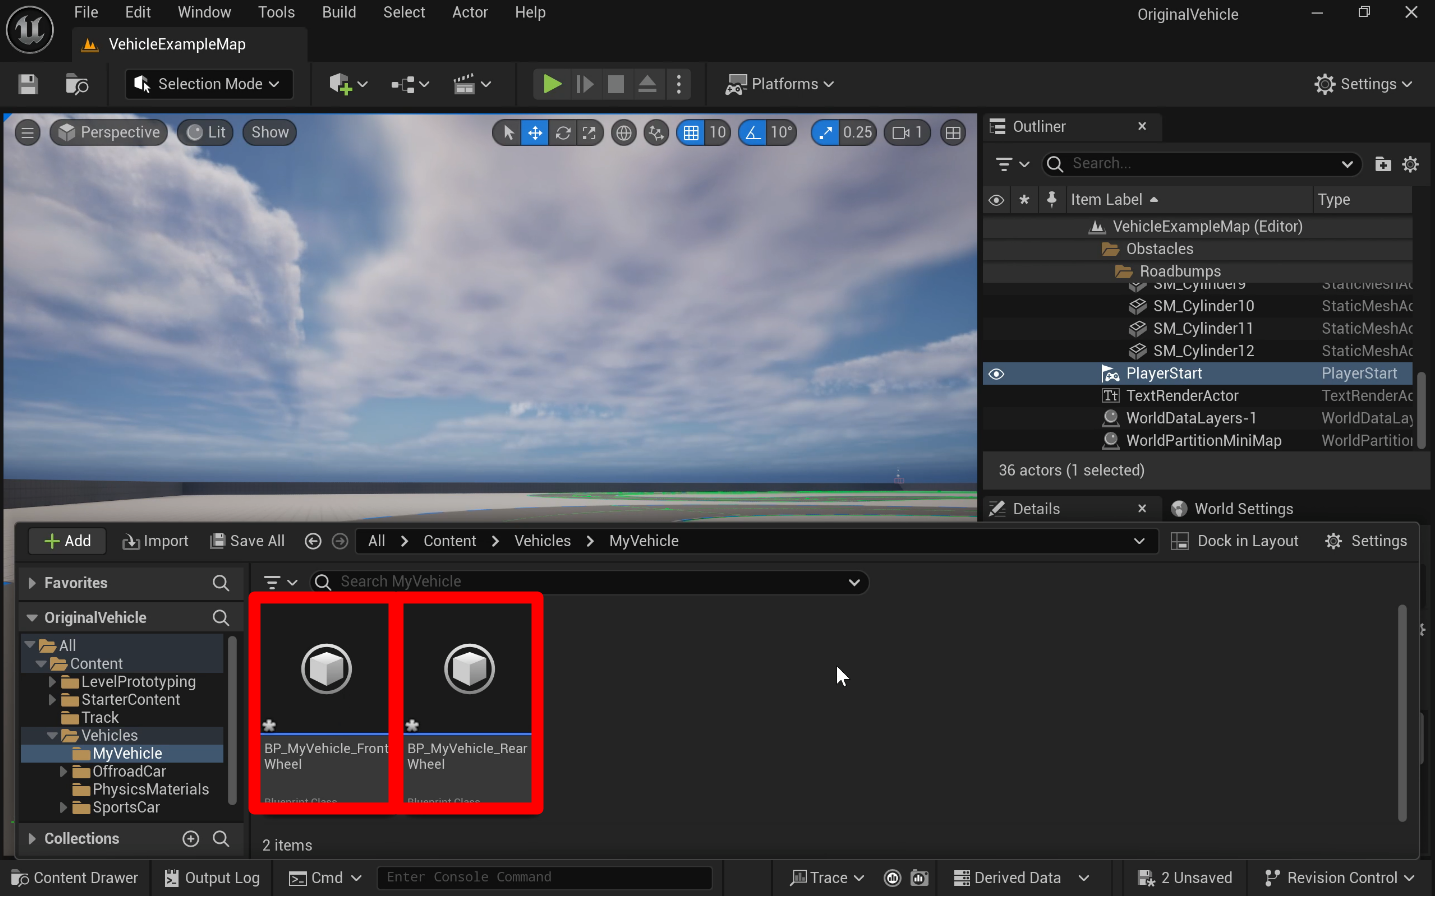Open the Window menu
Image resolution: width=1436 pixels, height=897 pixels.
coord(204,12)
